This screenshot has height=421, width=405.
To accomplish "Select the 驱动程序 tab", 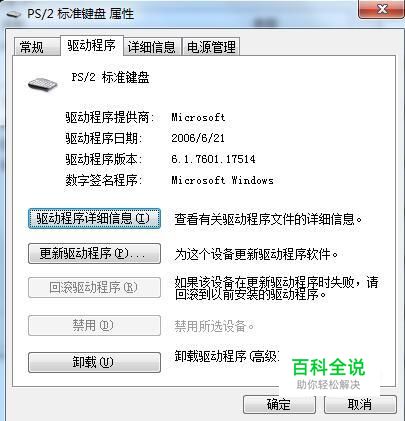I will [x=92, y=45].
